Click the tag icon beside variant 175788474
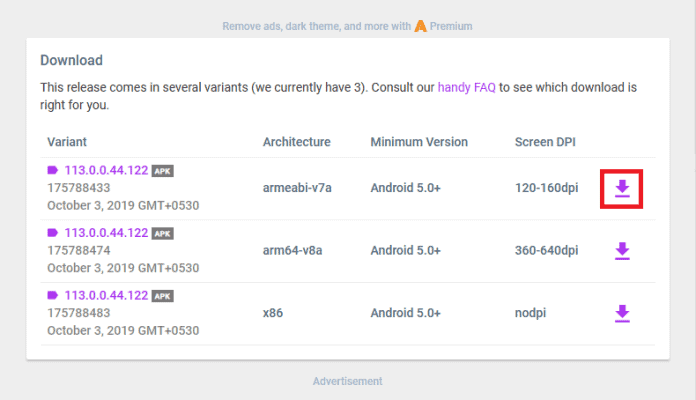Image resolution: width=696 pixels, height=400 pixels. pos(53,233)
